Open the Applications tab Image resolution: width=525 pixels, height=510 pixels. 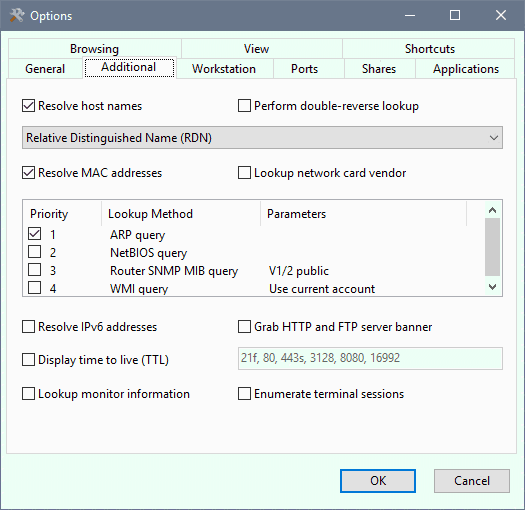click(466, 69)
